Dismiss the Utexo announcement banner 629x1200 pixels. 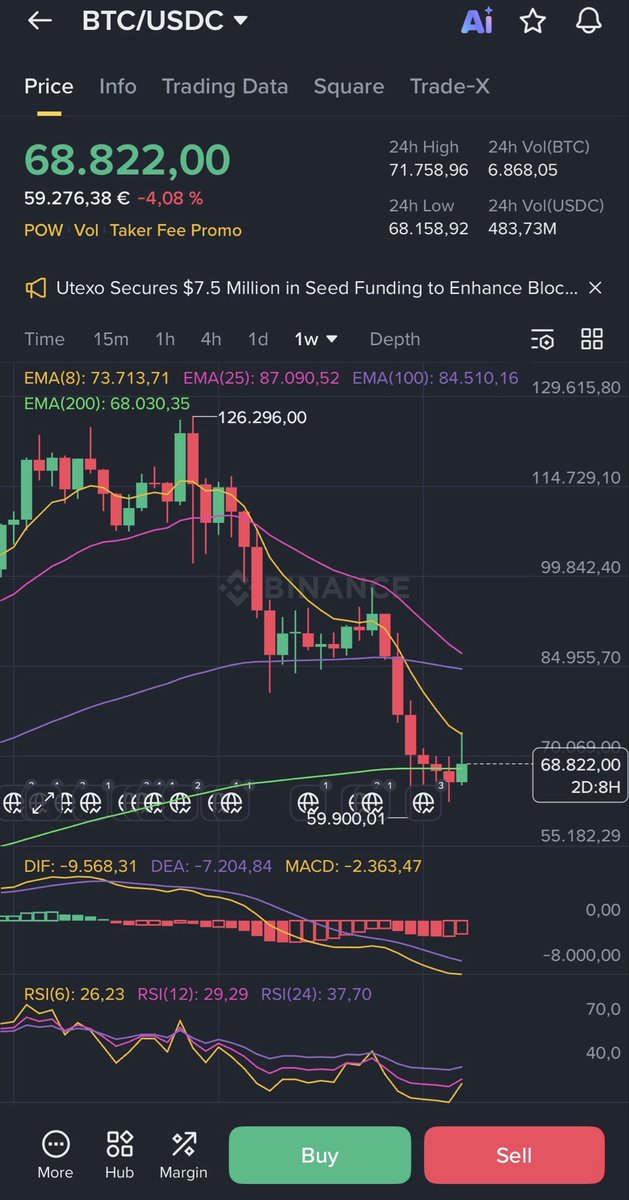[x=595, y=288]
